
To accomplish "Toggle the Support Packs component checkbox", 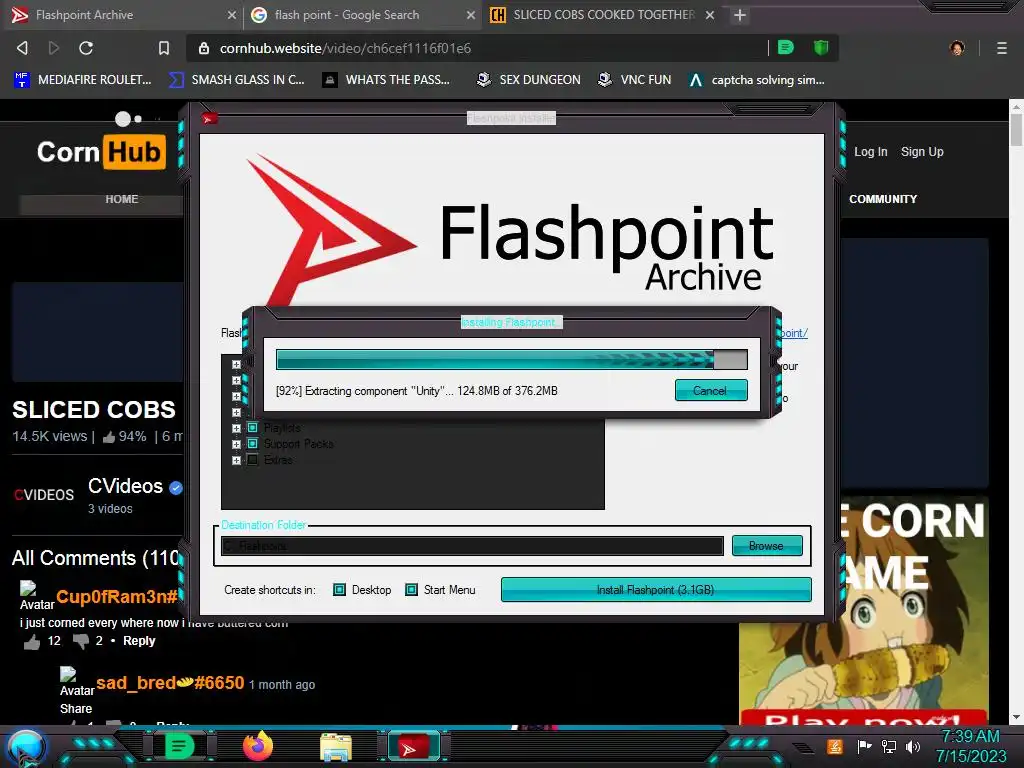I will point(253,443).
